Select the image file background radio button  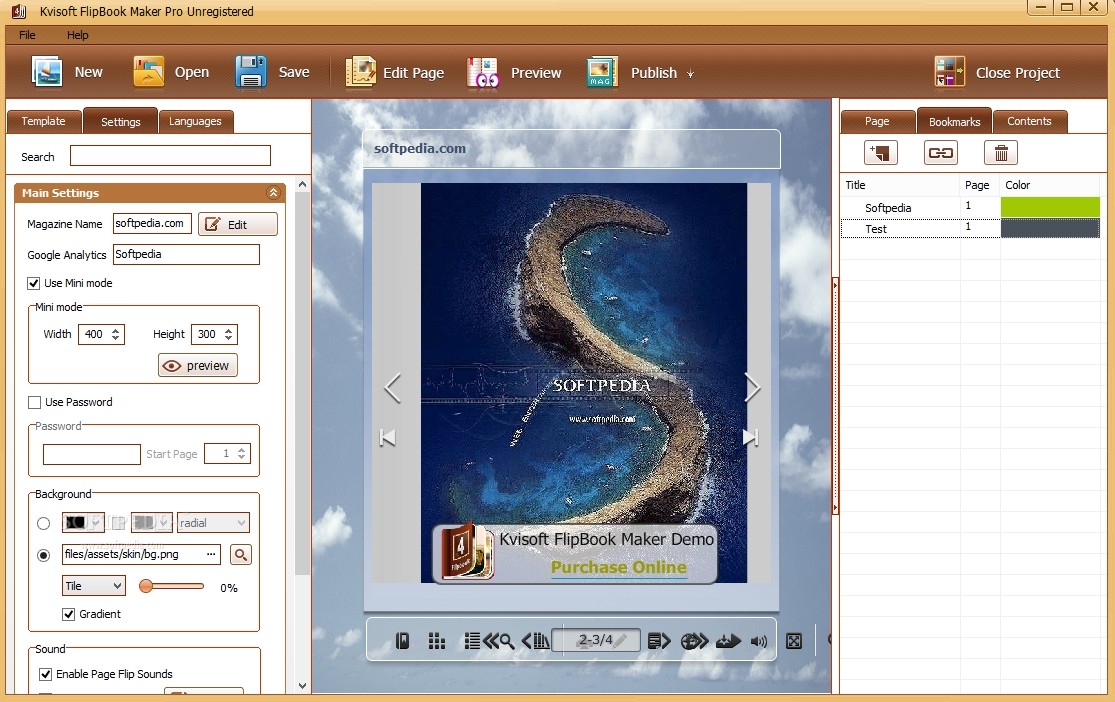43,555
